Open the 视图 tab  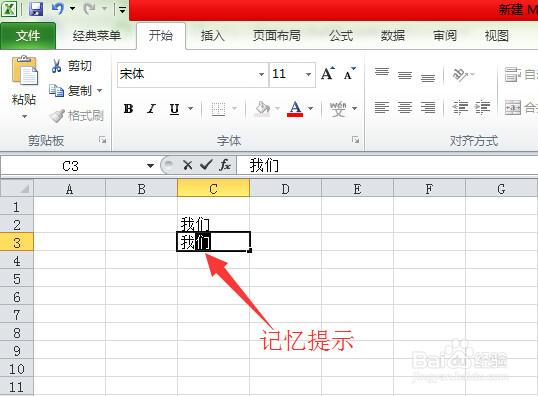tap(496, 36)
